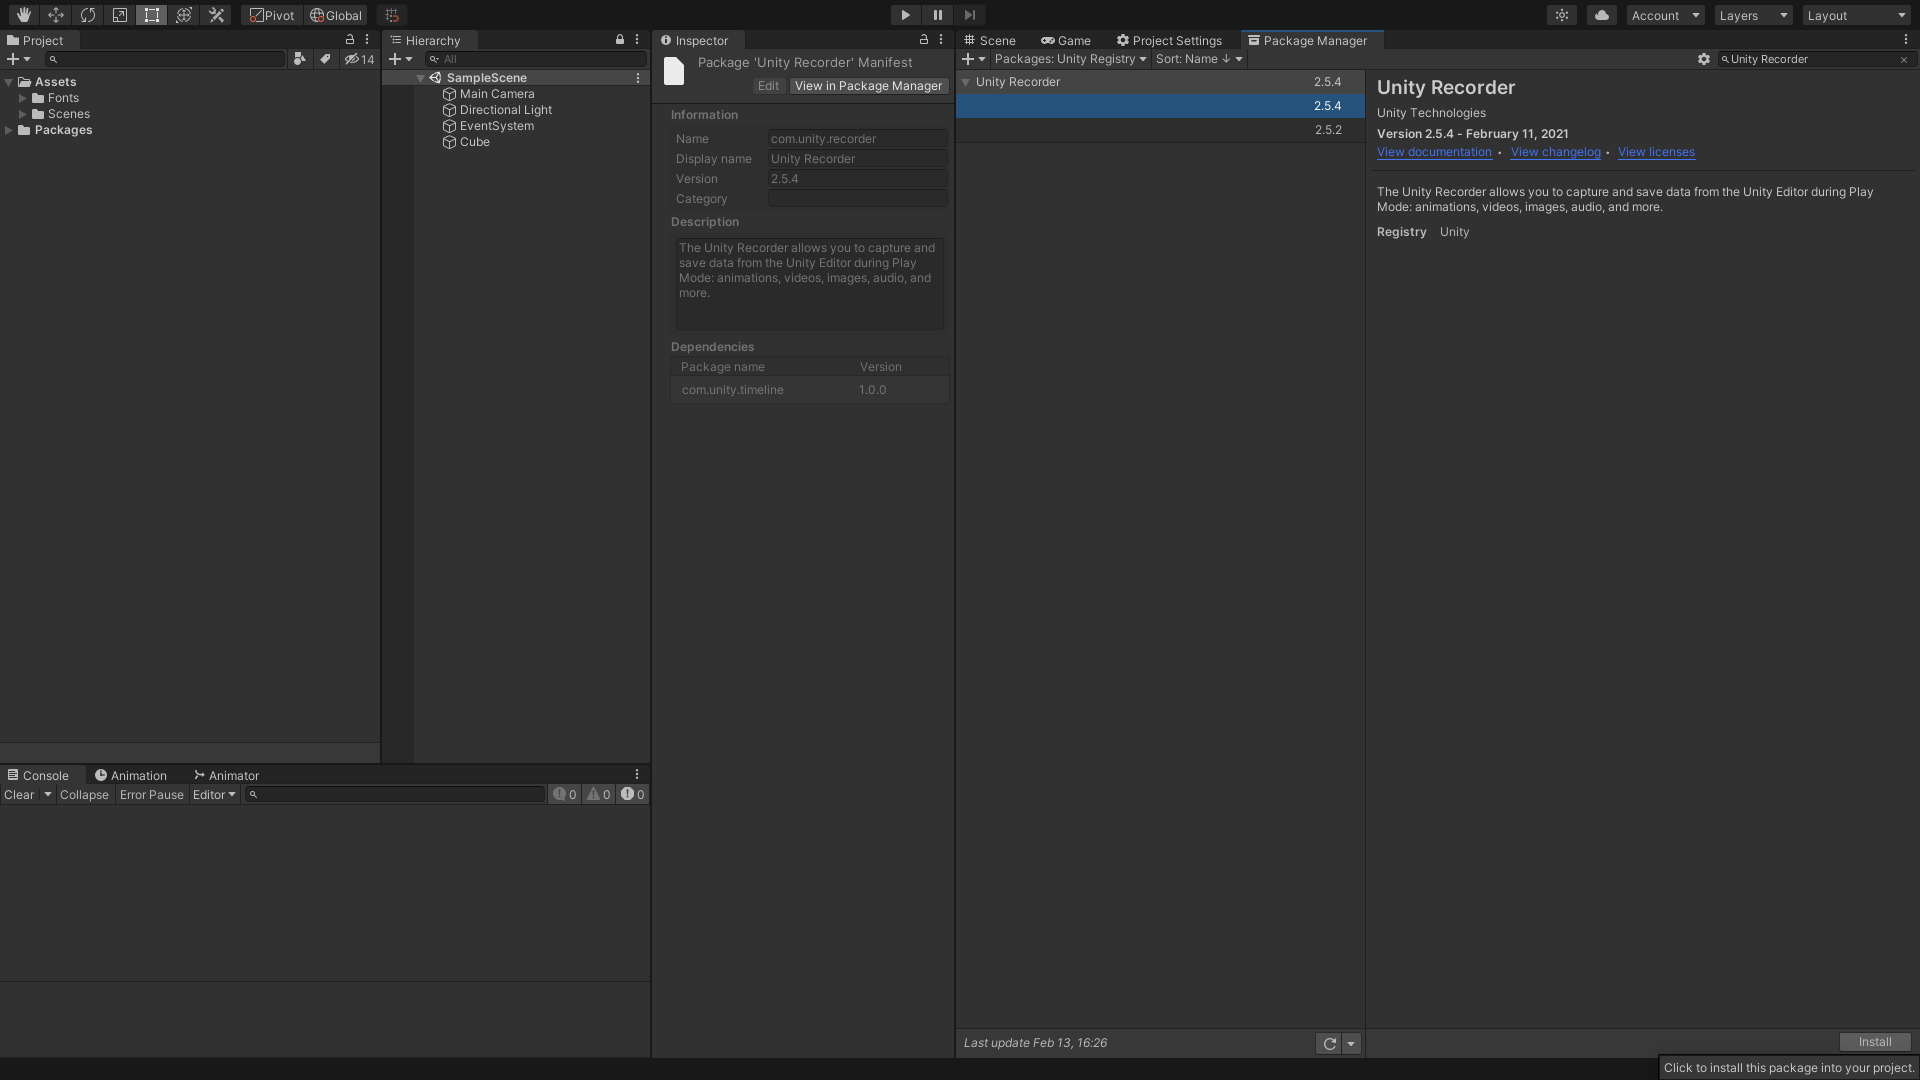Open add package plus menu

[973, 59]
